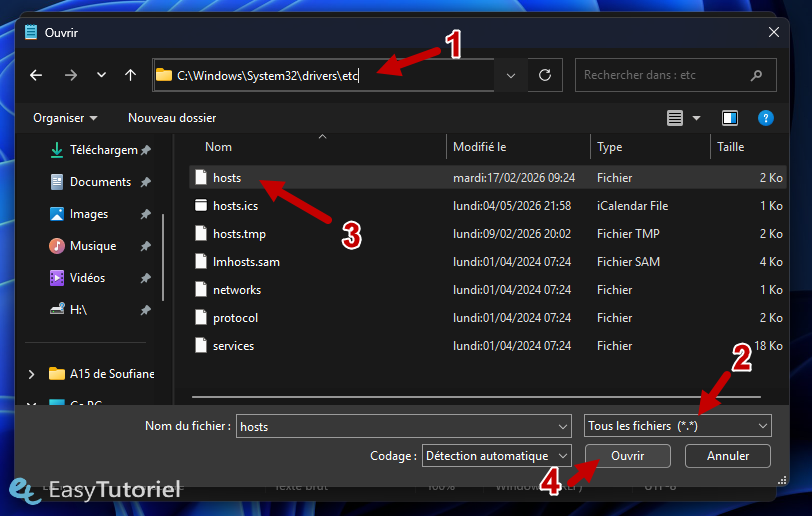Click the pin icon beside Images

click(146, 214)
